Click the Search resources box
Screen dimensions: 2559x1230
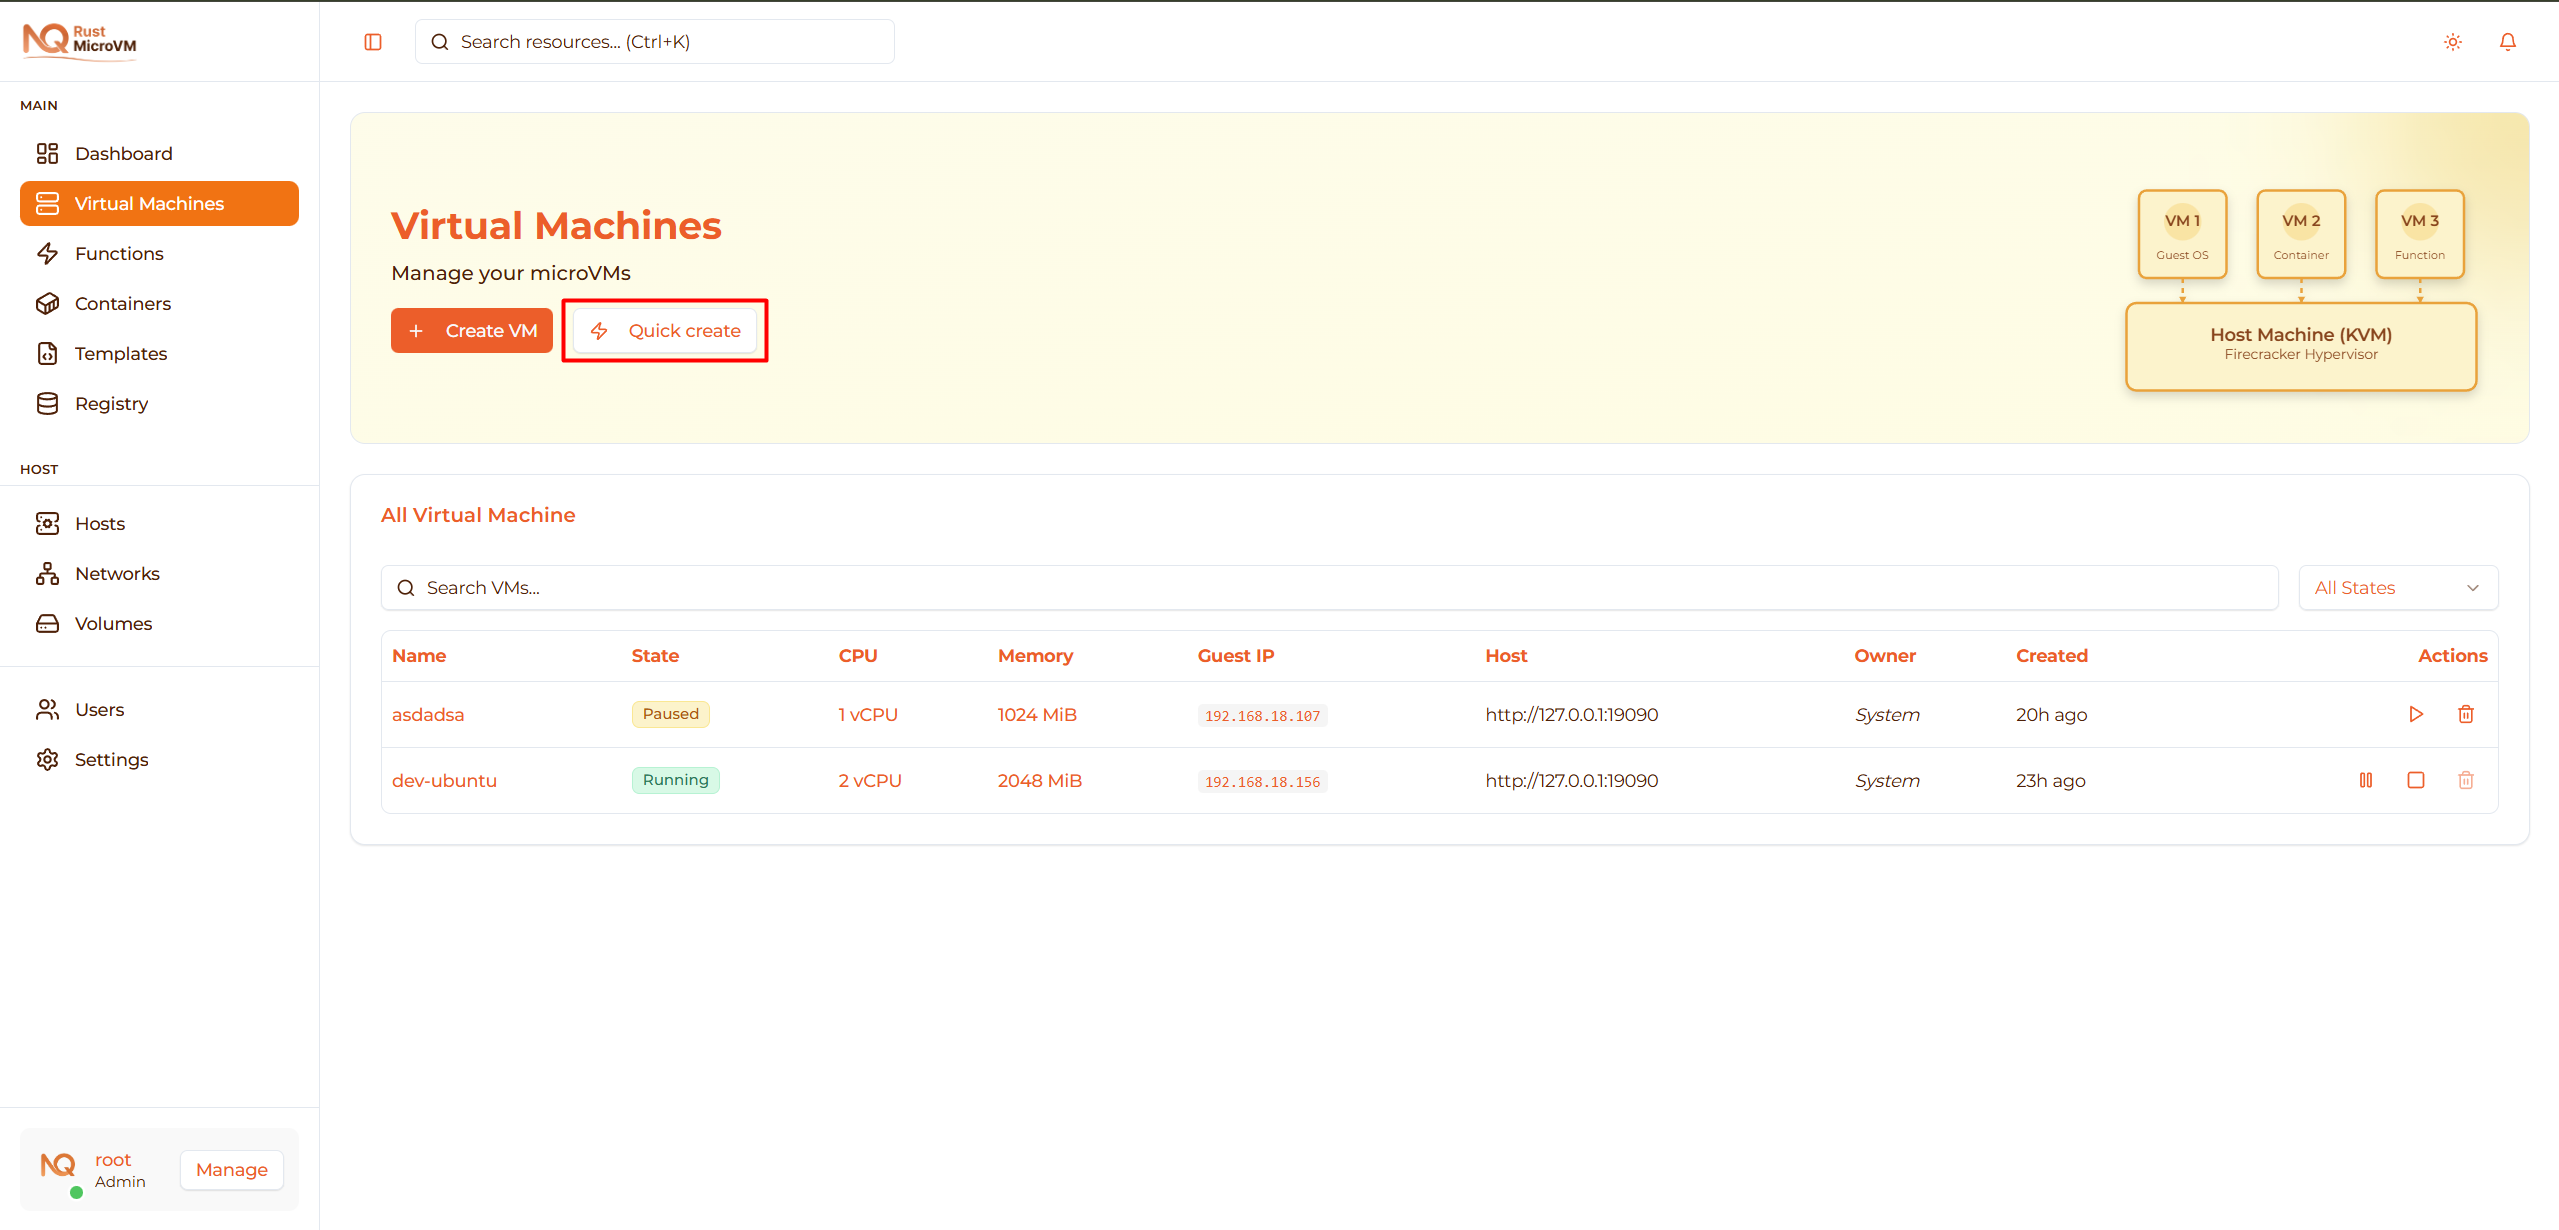tap(654, 42)
